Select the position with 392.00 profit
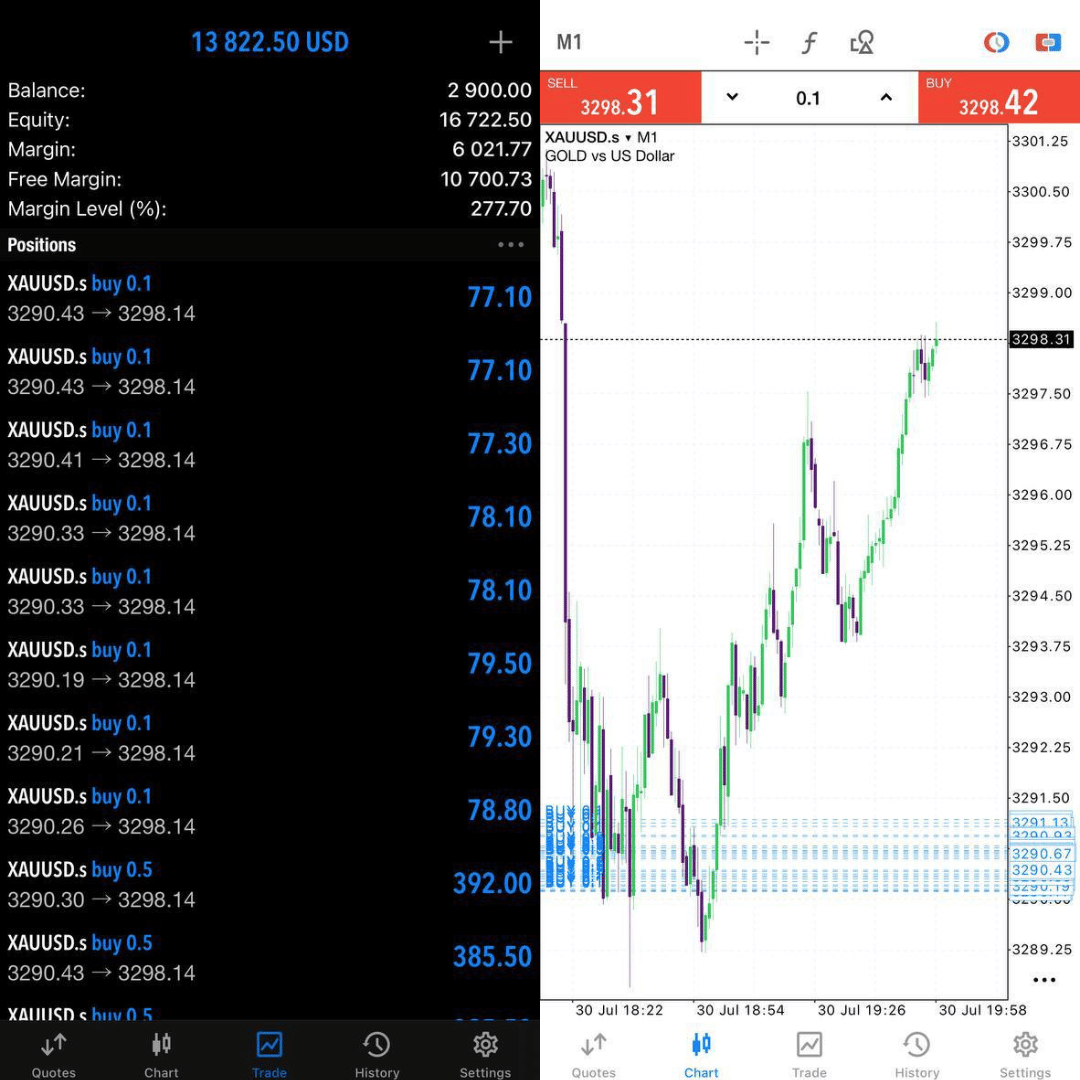The image size is (1080, 1080). pyautogui.click(x=270, y=884)
